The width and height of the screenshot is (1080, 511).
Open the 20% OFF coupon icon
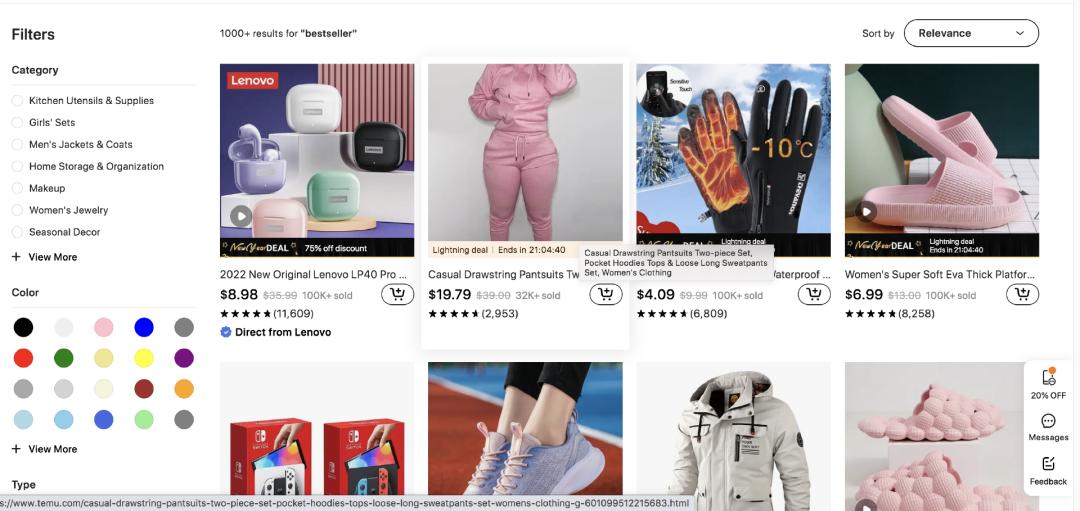[1048, 384]
